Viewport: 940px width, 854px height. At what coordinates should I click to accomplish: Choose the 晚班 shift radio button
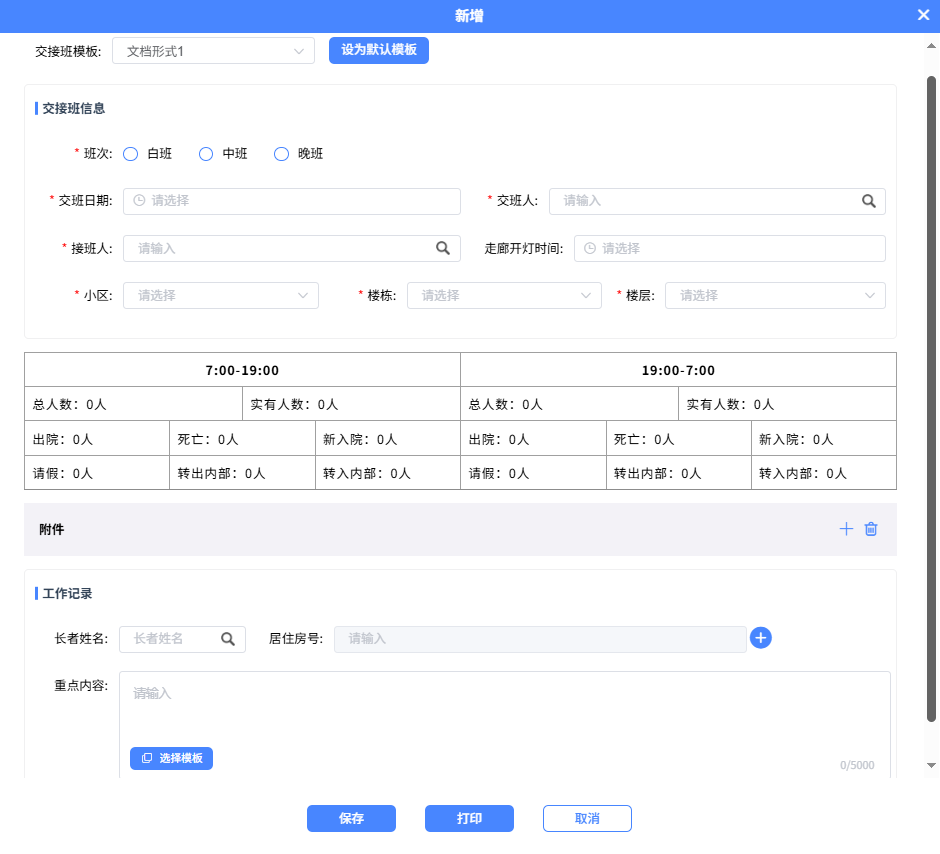(281, 154)
